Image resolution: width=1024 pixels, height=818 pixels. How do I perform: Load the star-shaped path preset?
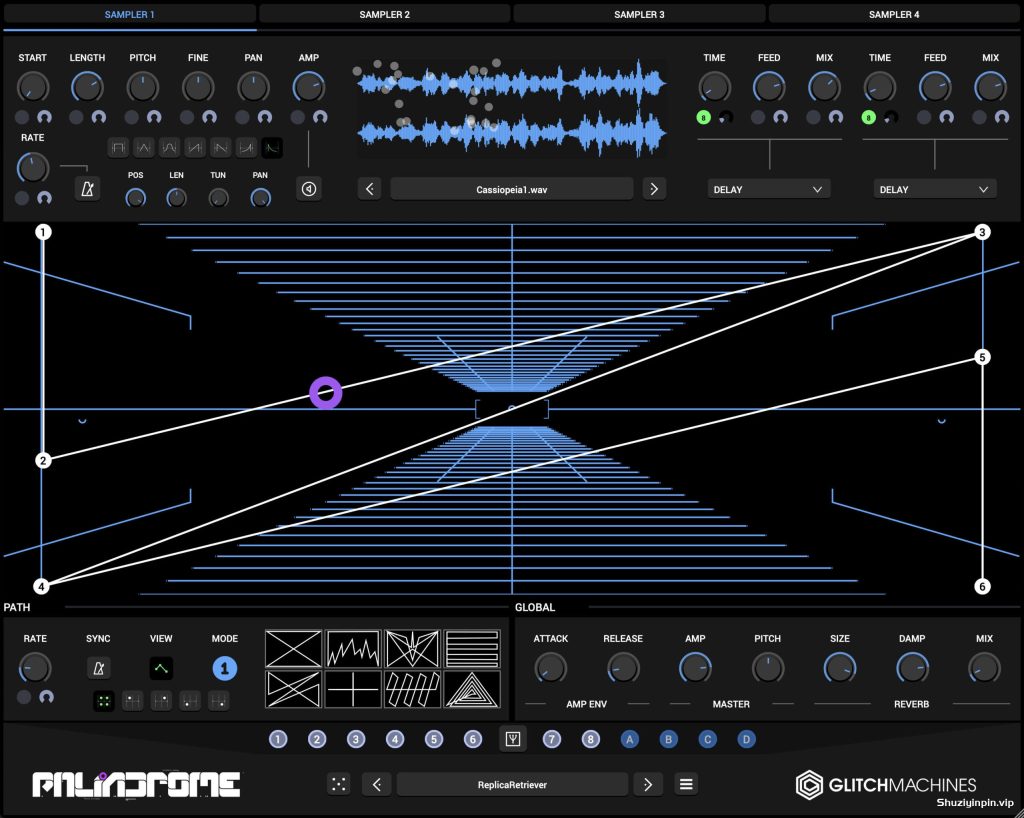[x=413, y=648]
